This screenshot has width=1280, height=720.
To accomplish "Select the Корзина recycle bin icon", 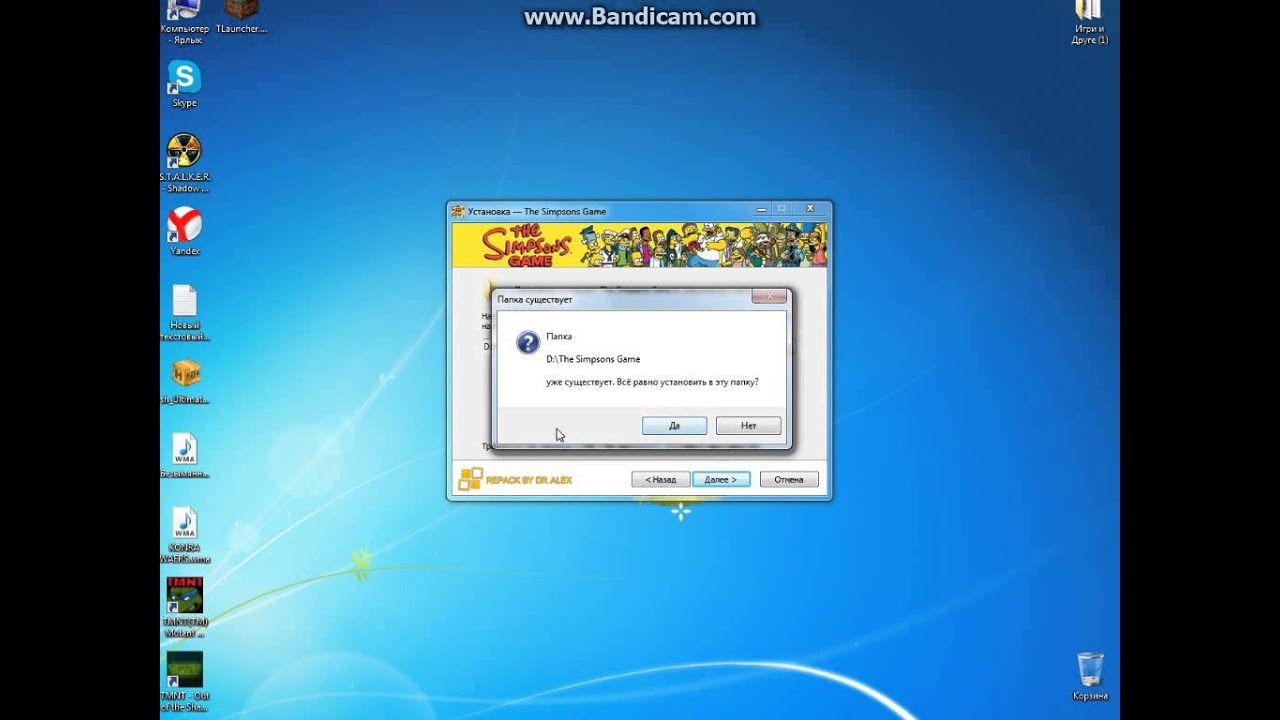I will (x=1090, y=676).
